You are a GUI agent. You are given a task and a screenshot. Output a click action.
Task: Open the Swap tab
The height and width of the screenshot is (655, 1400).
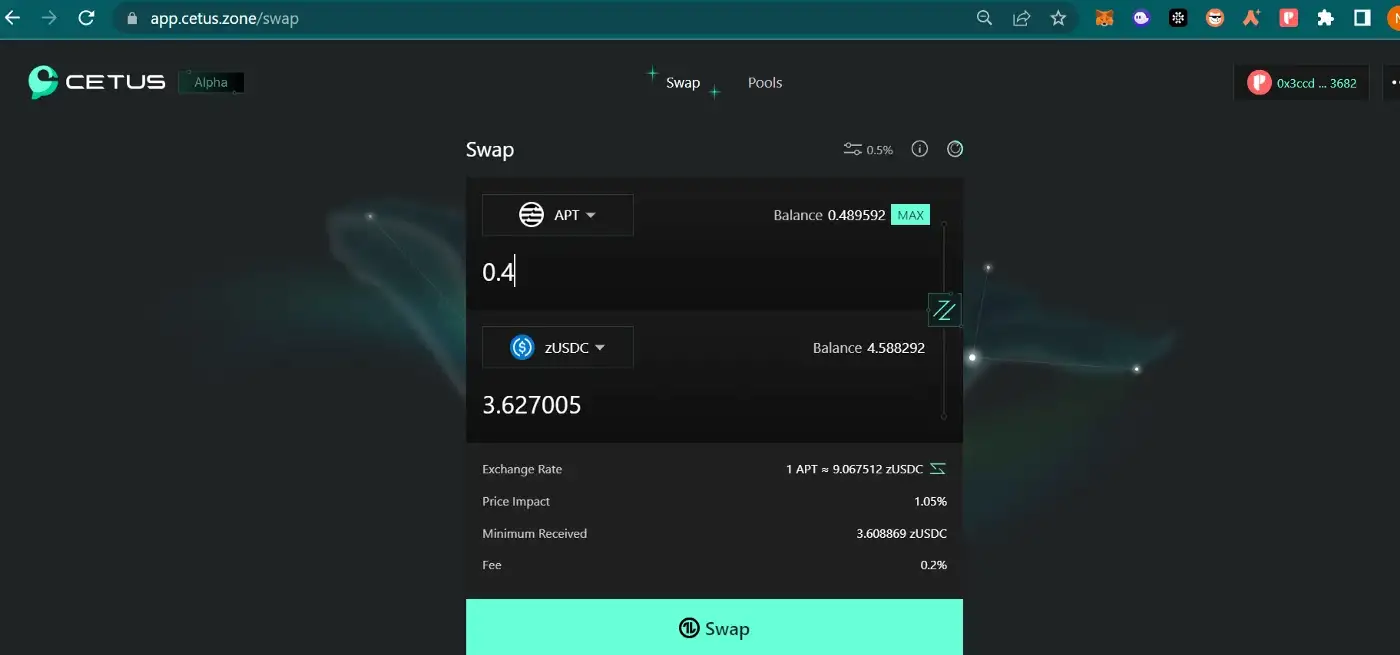[683, 83]
